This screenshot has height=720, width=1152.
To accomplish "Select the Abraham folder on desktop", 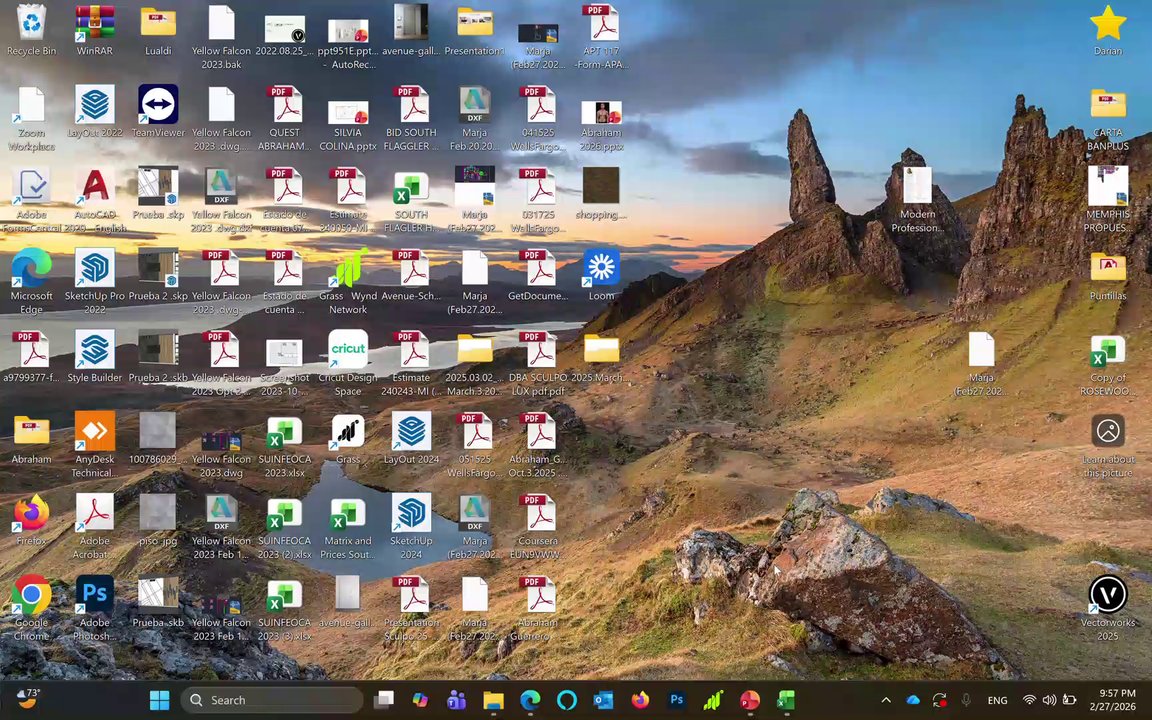I will (31, 439).
